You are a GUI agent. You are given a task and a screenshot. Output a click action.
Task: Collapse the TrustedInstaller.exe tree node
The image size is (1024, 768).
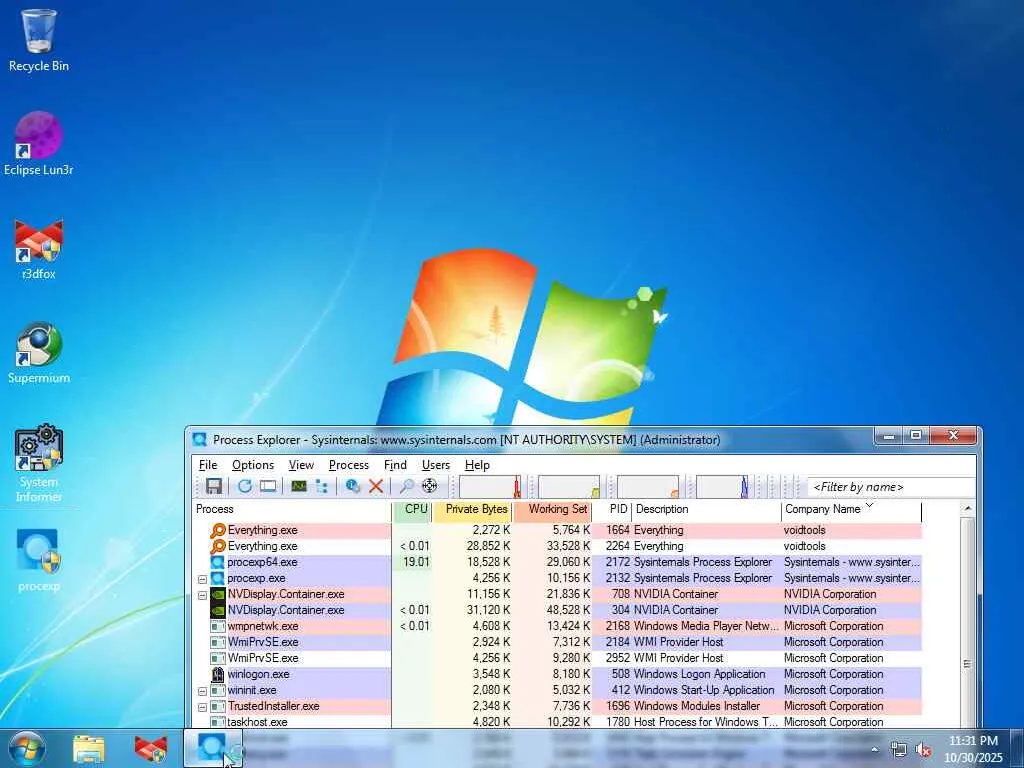[202, 707]
